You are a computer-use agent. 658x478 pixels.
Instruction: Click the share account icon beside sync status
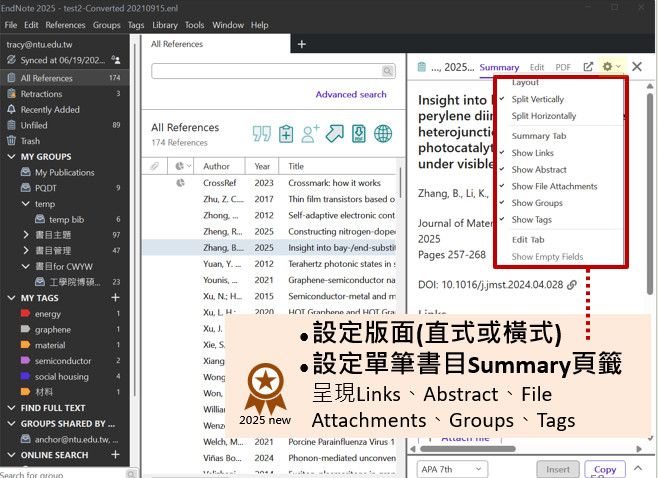tap(116, 60)
